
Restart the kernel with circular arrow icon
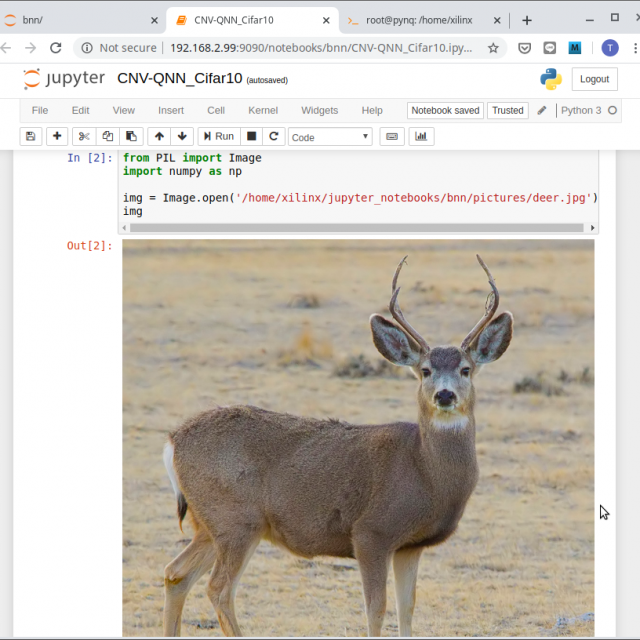pos(274,136)
